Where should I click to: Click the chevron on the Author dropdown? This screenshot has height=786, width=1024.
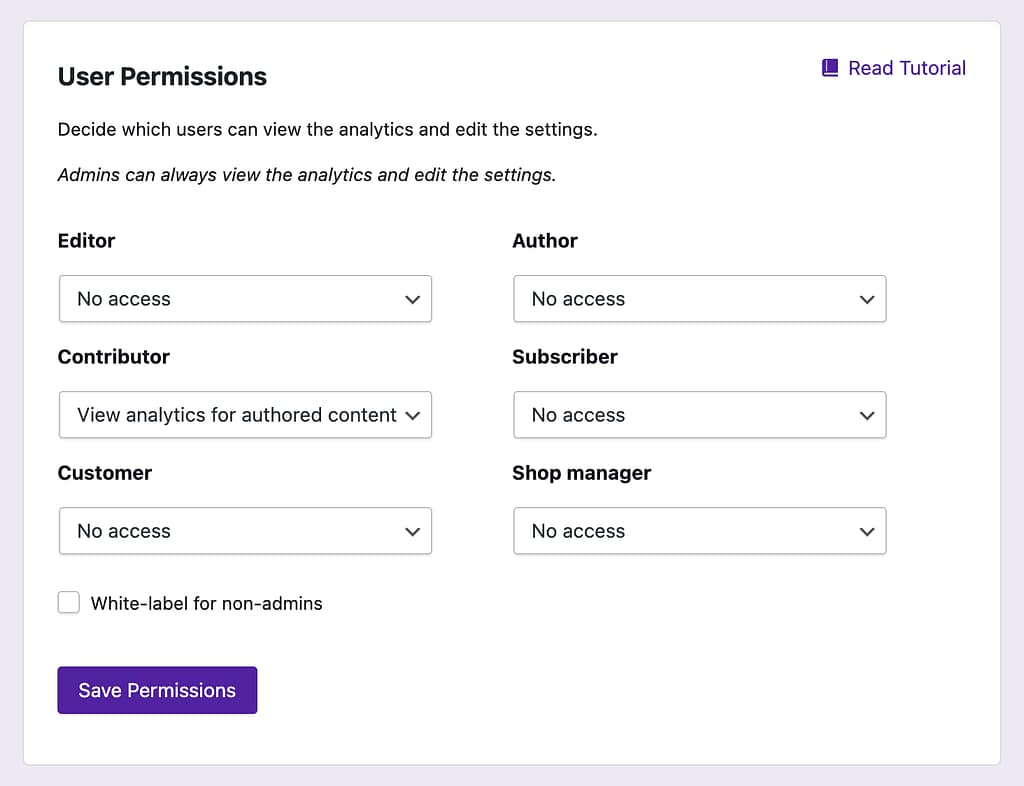pos(866,298)
